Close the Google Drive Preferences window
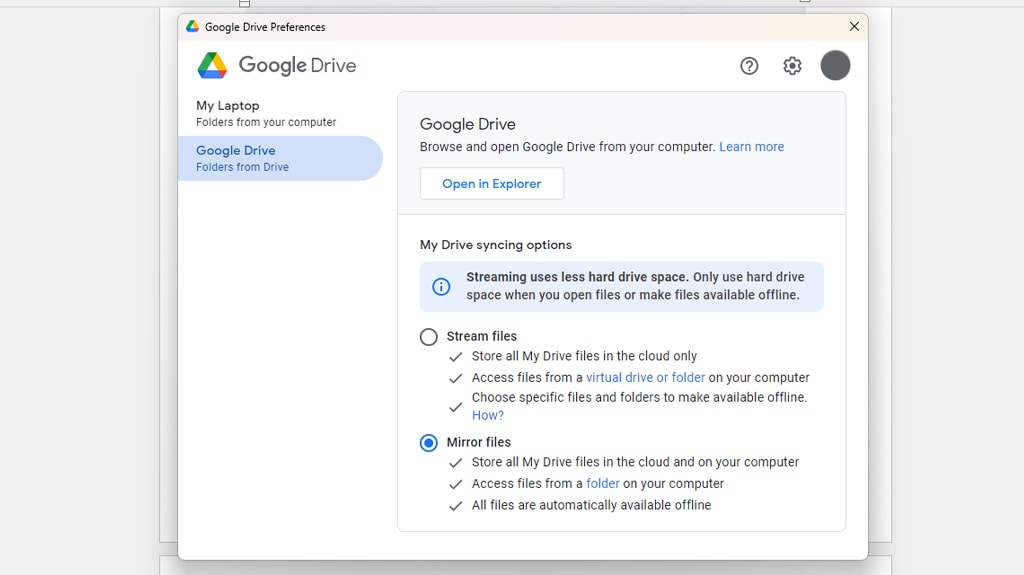Viewport: 1024px width, 575px height. coord(854,26)
